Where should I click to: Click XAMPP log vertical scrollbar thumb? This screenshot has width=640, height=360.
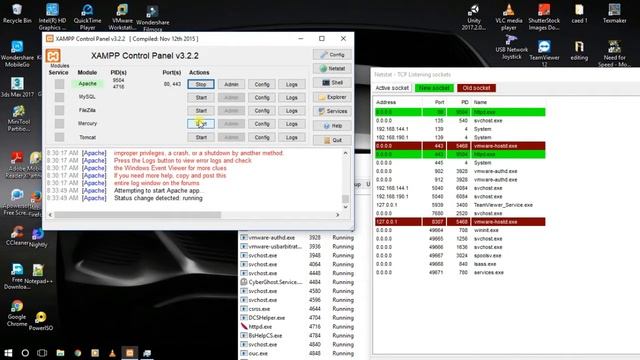345,199
